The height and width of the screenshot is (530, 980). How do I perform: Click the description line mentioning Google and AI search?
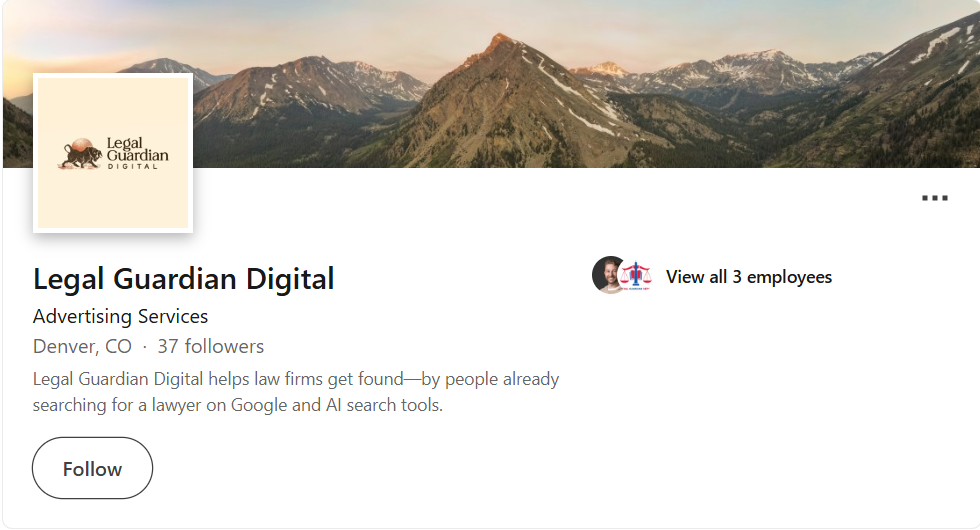[238, 405]
